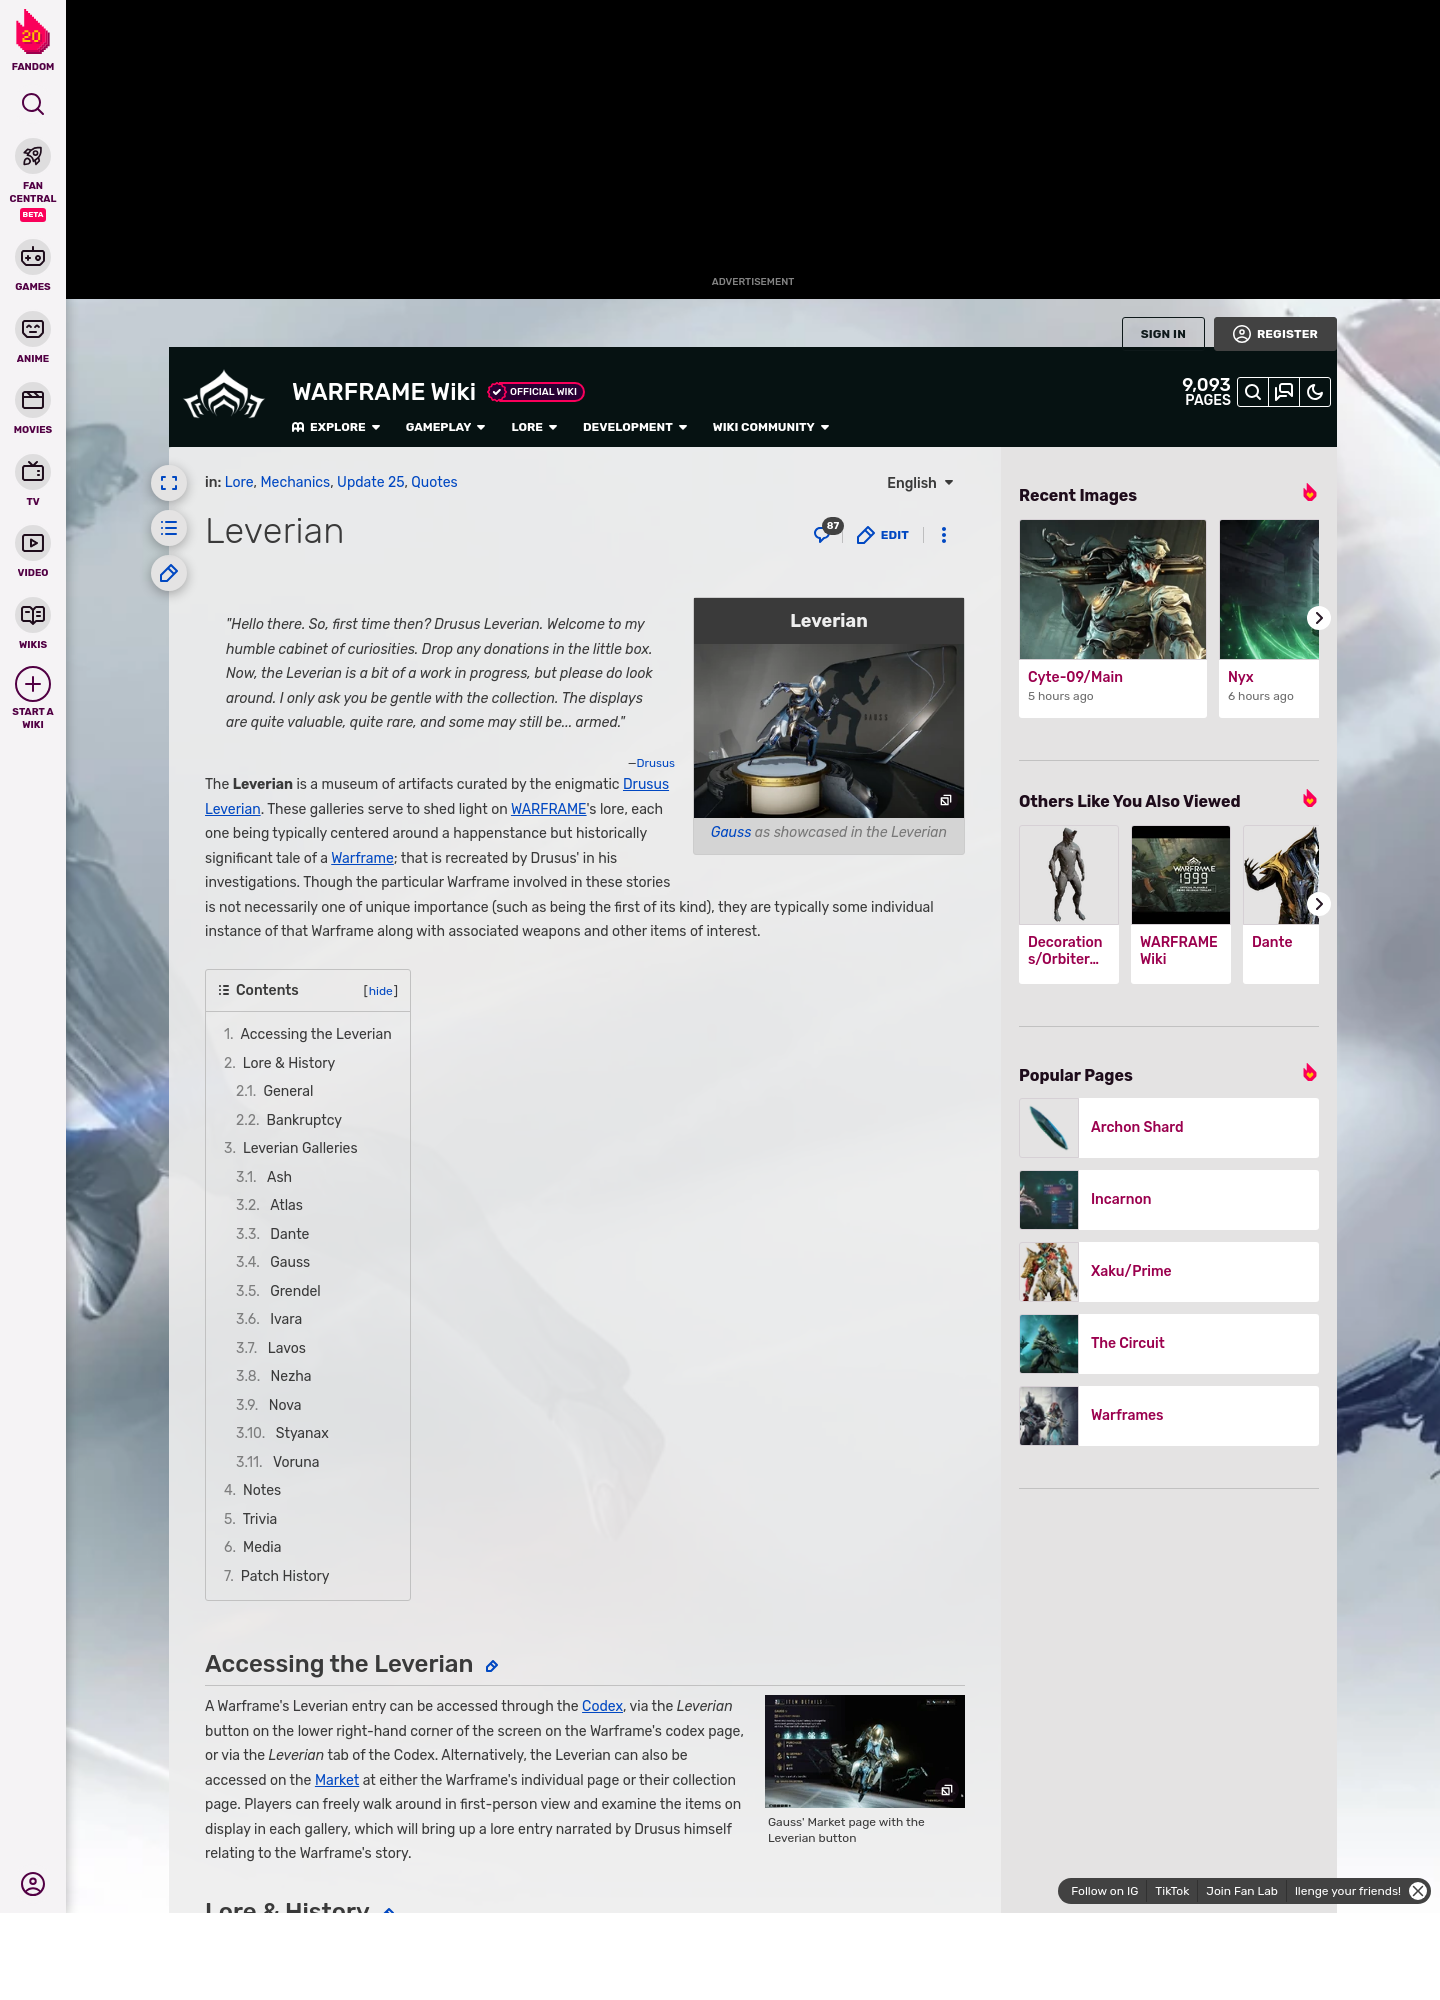This screenshot has width=1440, height=2000.
Task: Open the Gauss infobox image
Action: point(829,730)
